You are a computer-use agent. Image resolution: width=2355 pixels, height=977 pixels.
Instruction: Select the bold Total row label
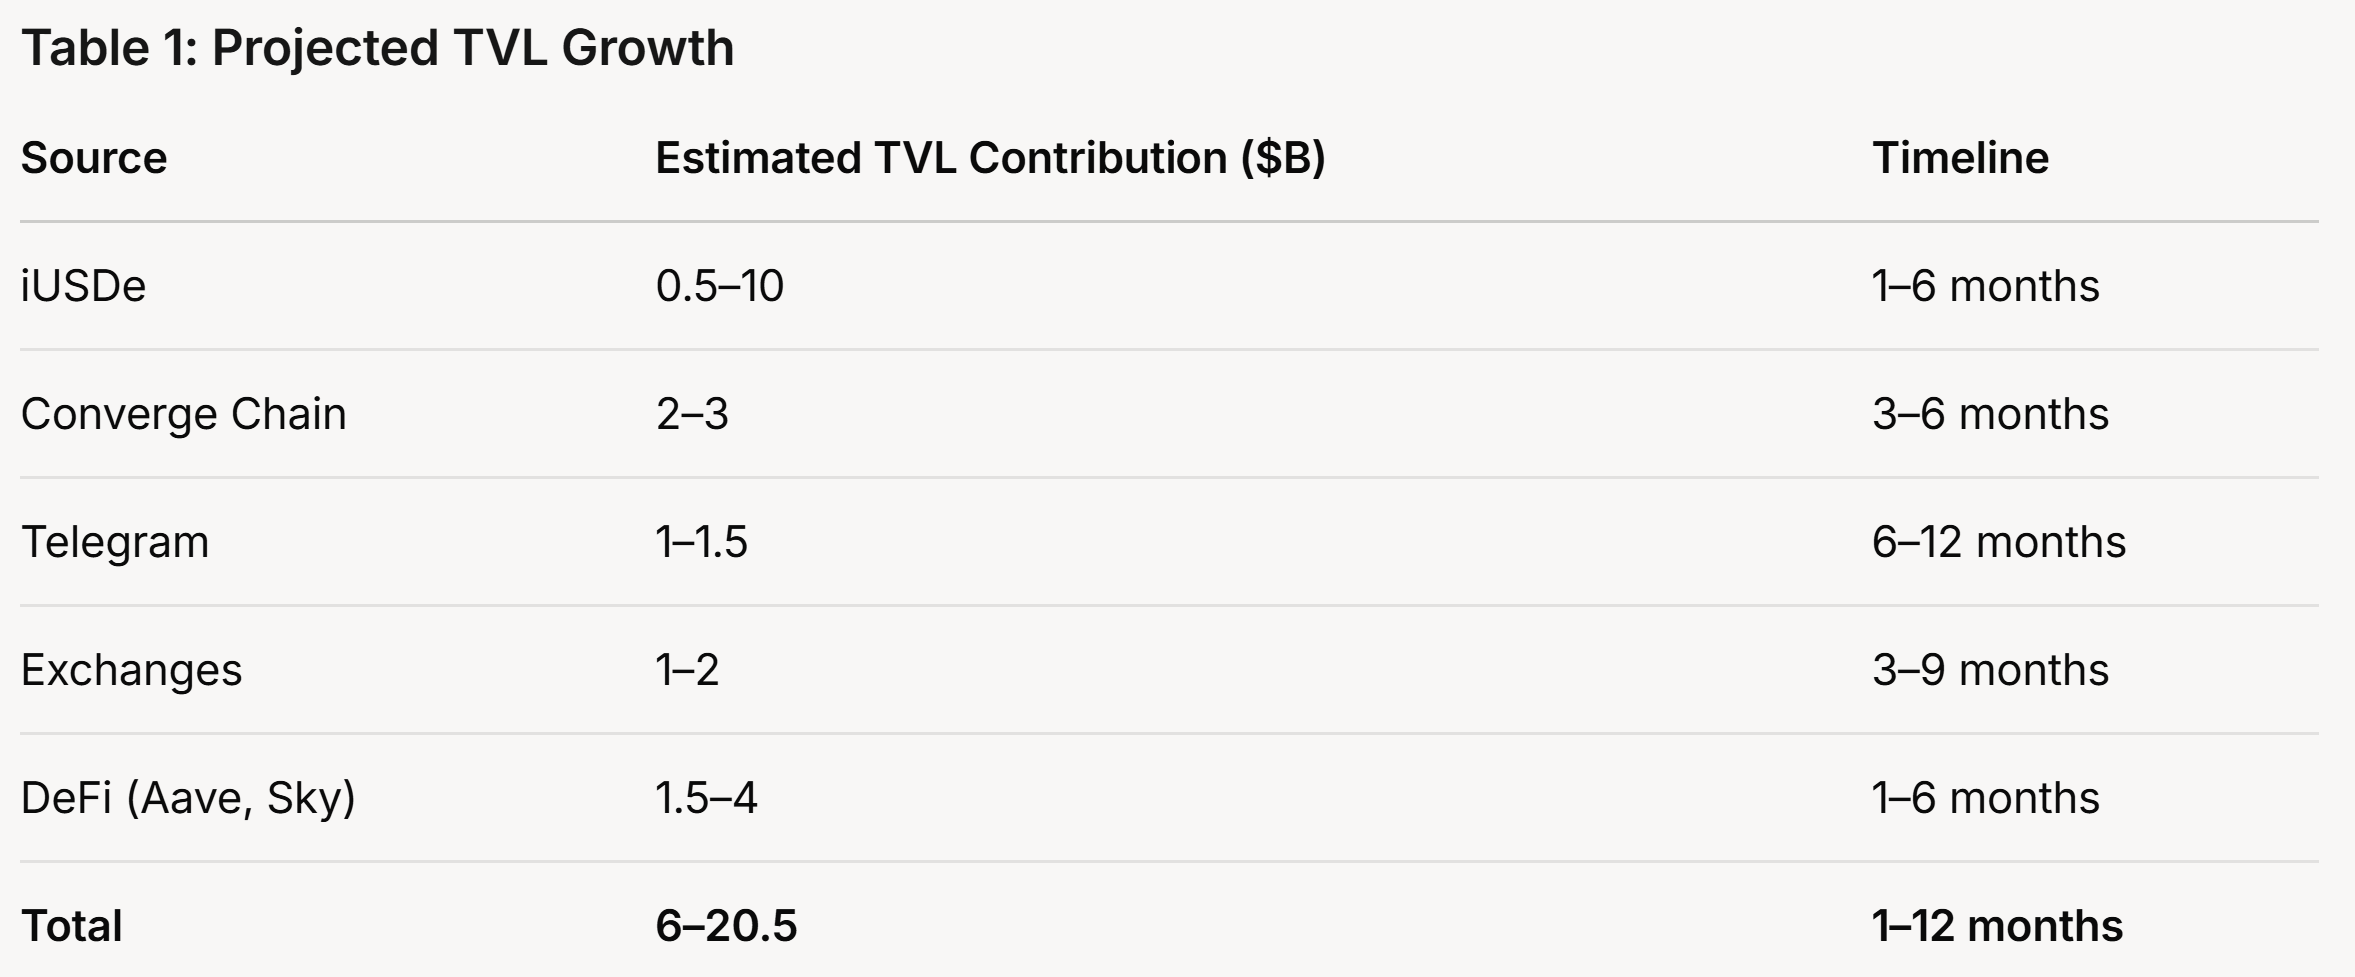[x=72, y=926]
